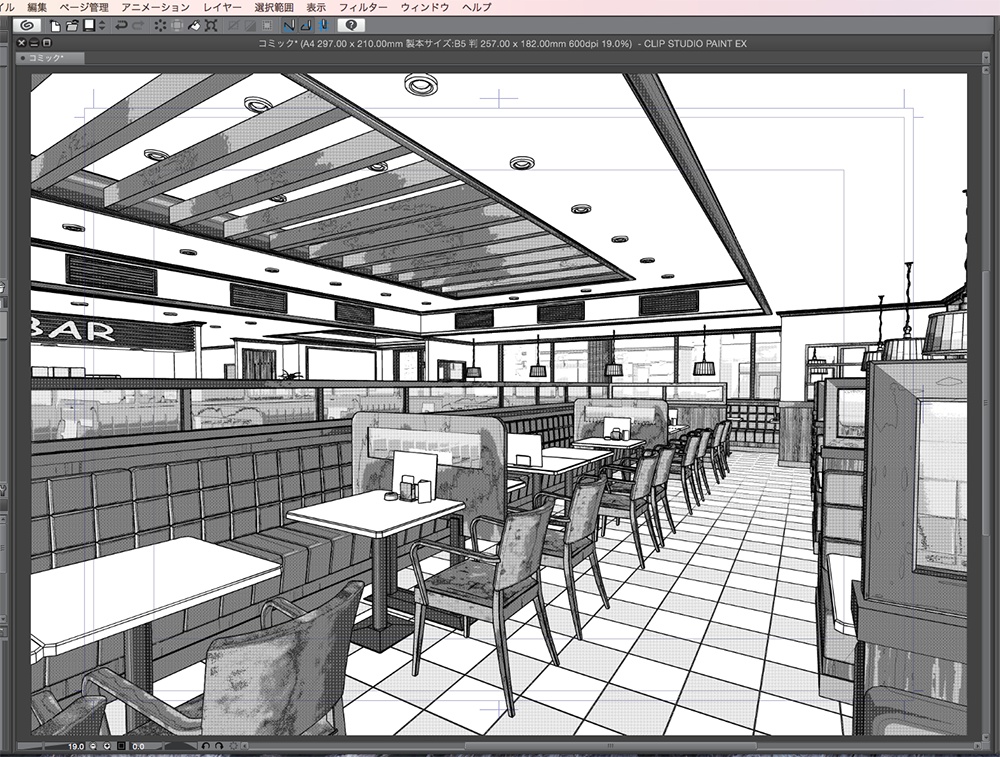Toggle Show selection border icon

[267, 26]
